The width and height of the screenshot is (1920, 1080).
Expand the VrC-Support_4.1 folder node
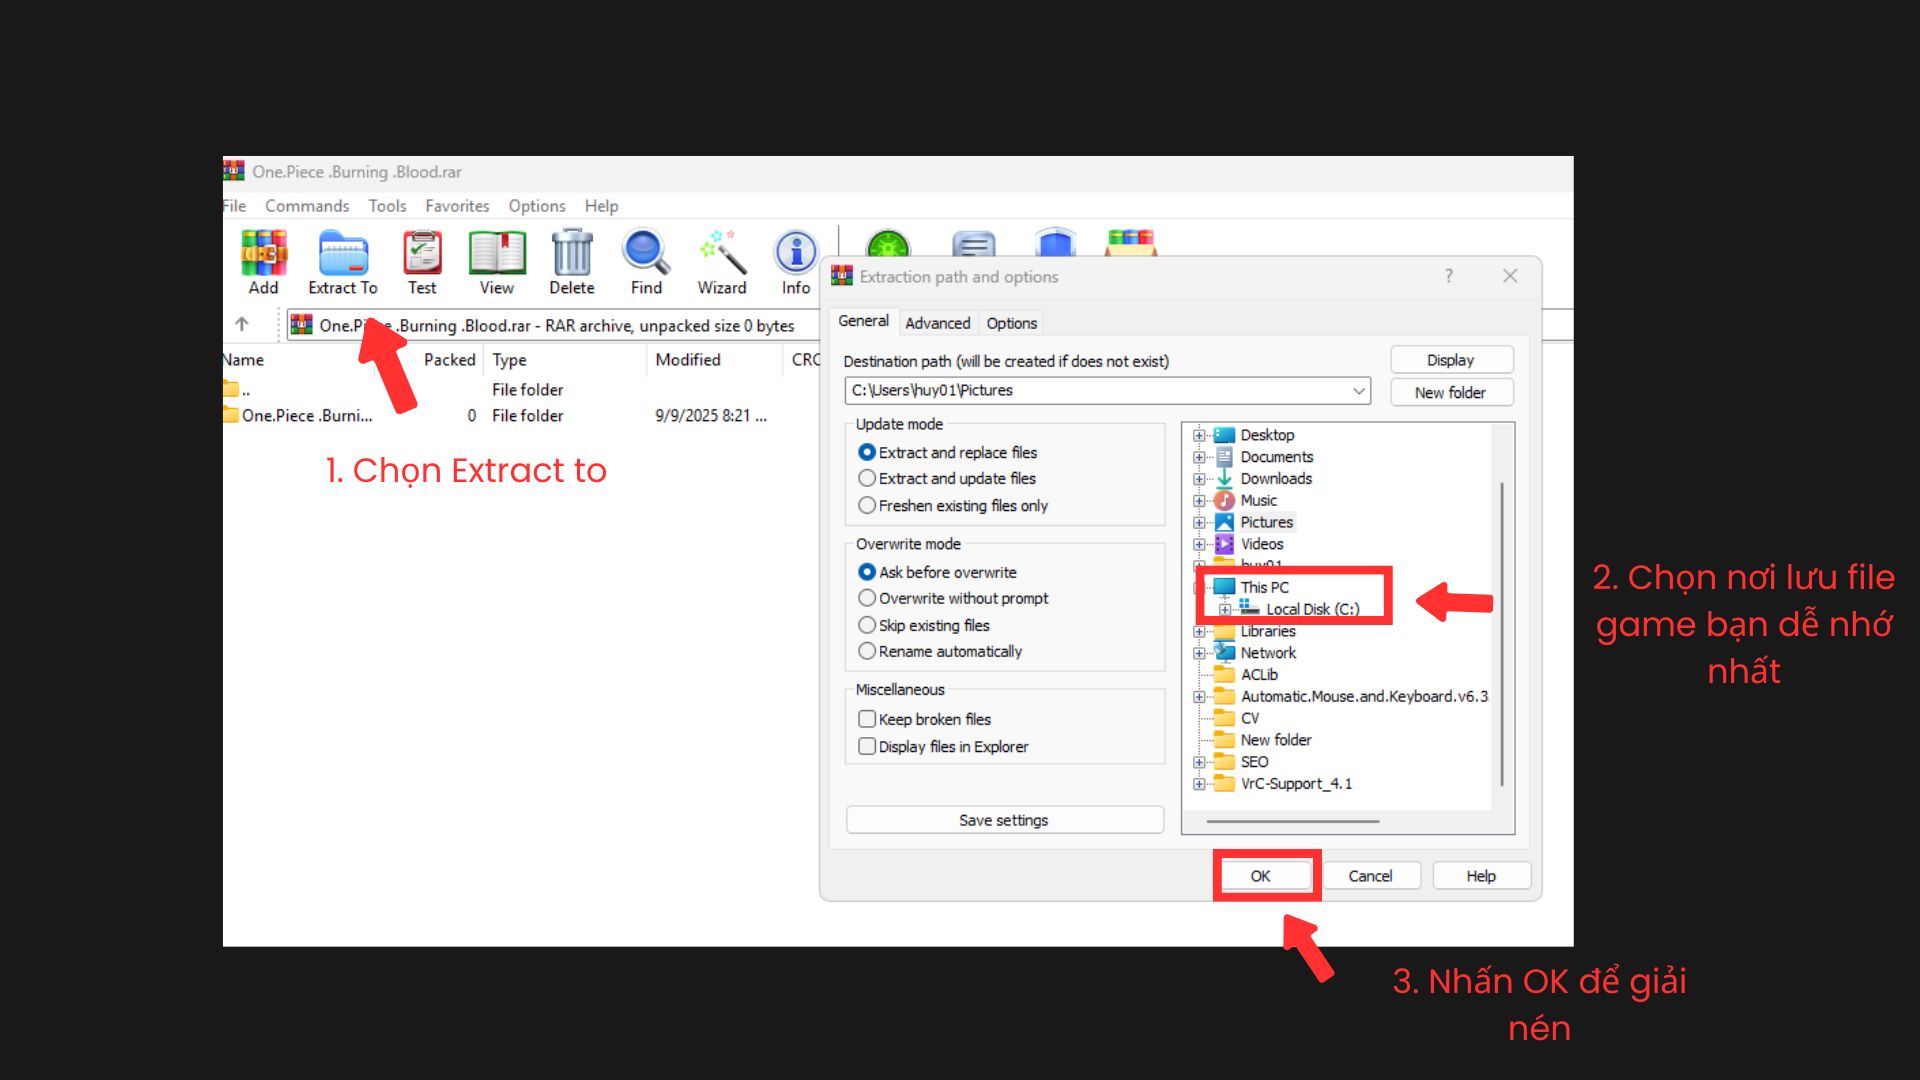(1199, 784)
